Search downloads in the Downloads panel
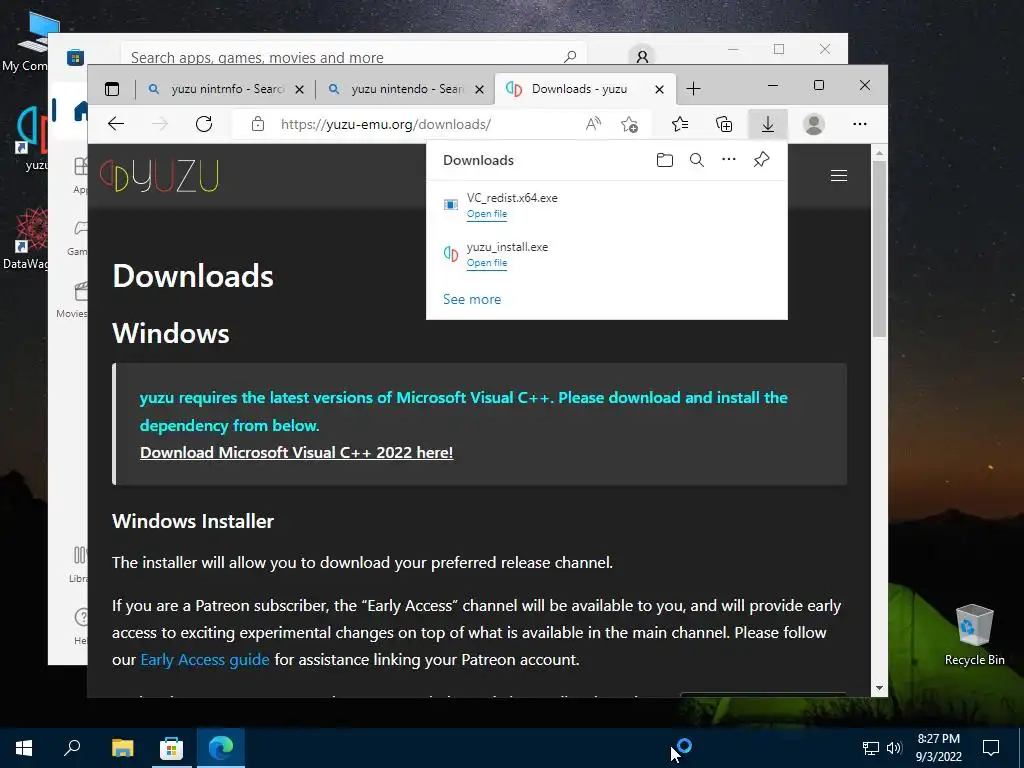The width and height of the screenshot is (1024, 768). click(x=697, y=160)
